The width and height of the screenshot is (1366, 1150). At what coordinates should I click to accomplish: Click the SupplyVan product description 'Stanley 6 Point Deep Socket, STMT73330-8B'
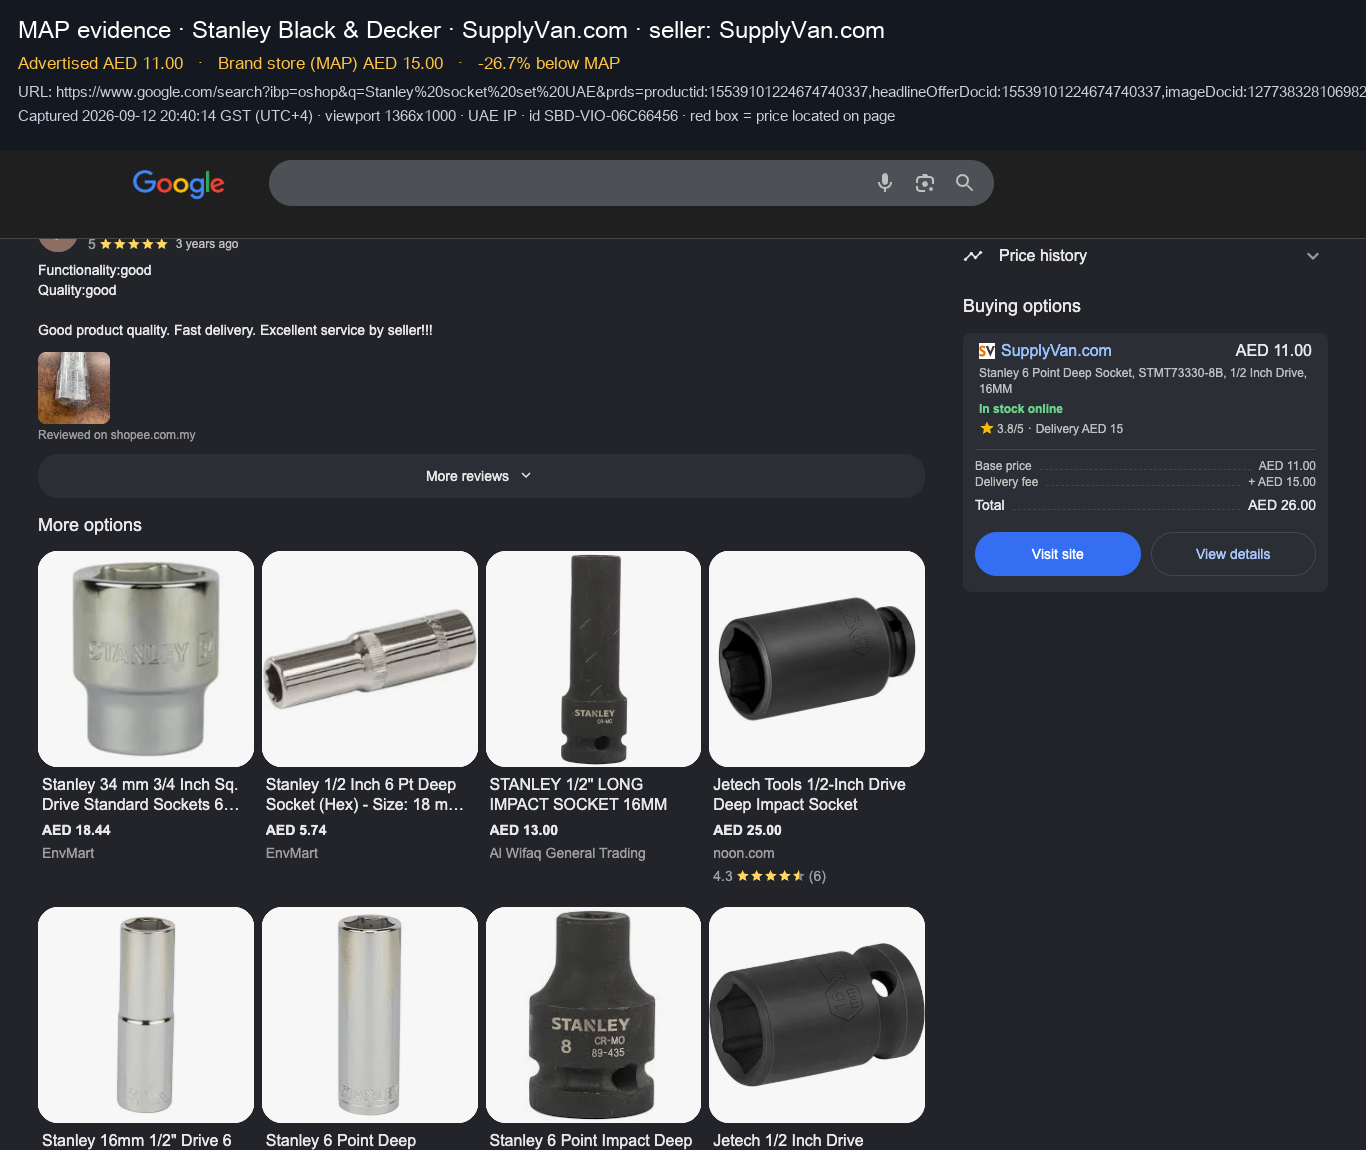(1143, 381)
